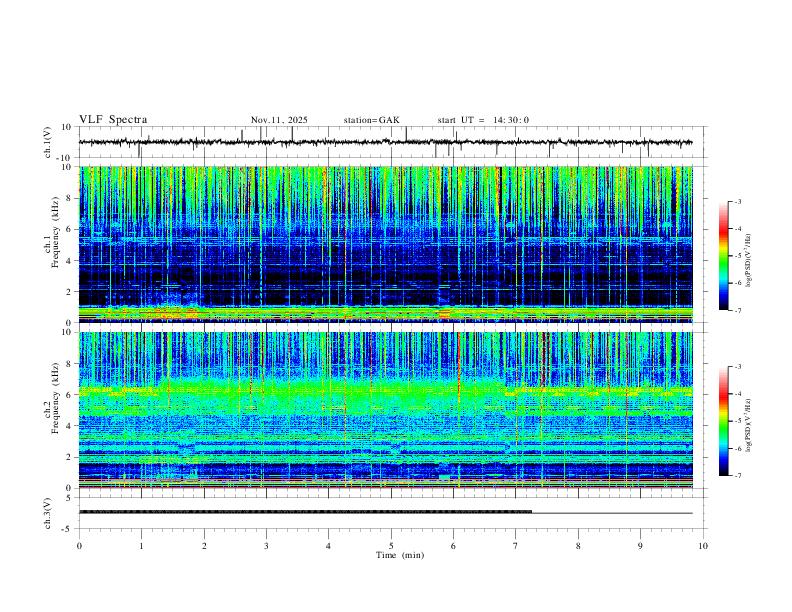Click the ch.2 'Frequency (kHz)' axis label
Screen dimensions: 792x612
[55, 398]
